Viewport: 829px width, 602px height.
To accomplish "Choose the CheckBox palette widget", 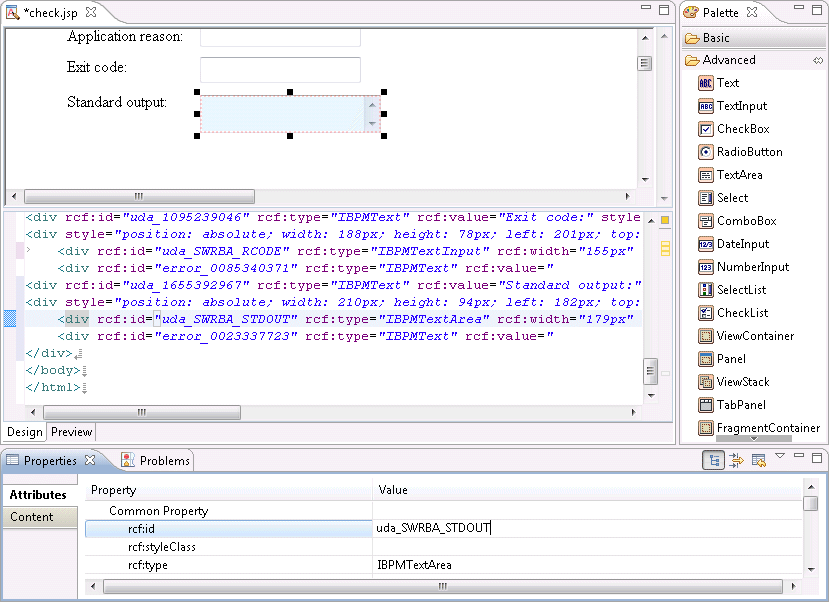I will 734,129.
